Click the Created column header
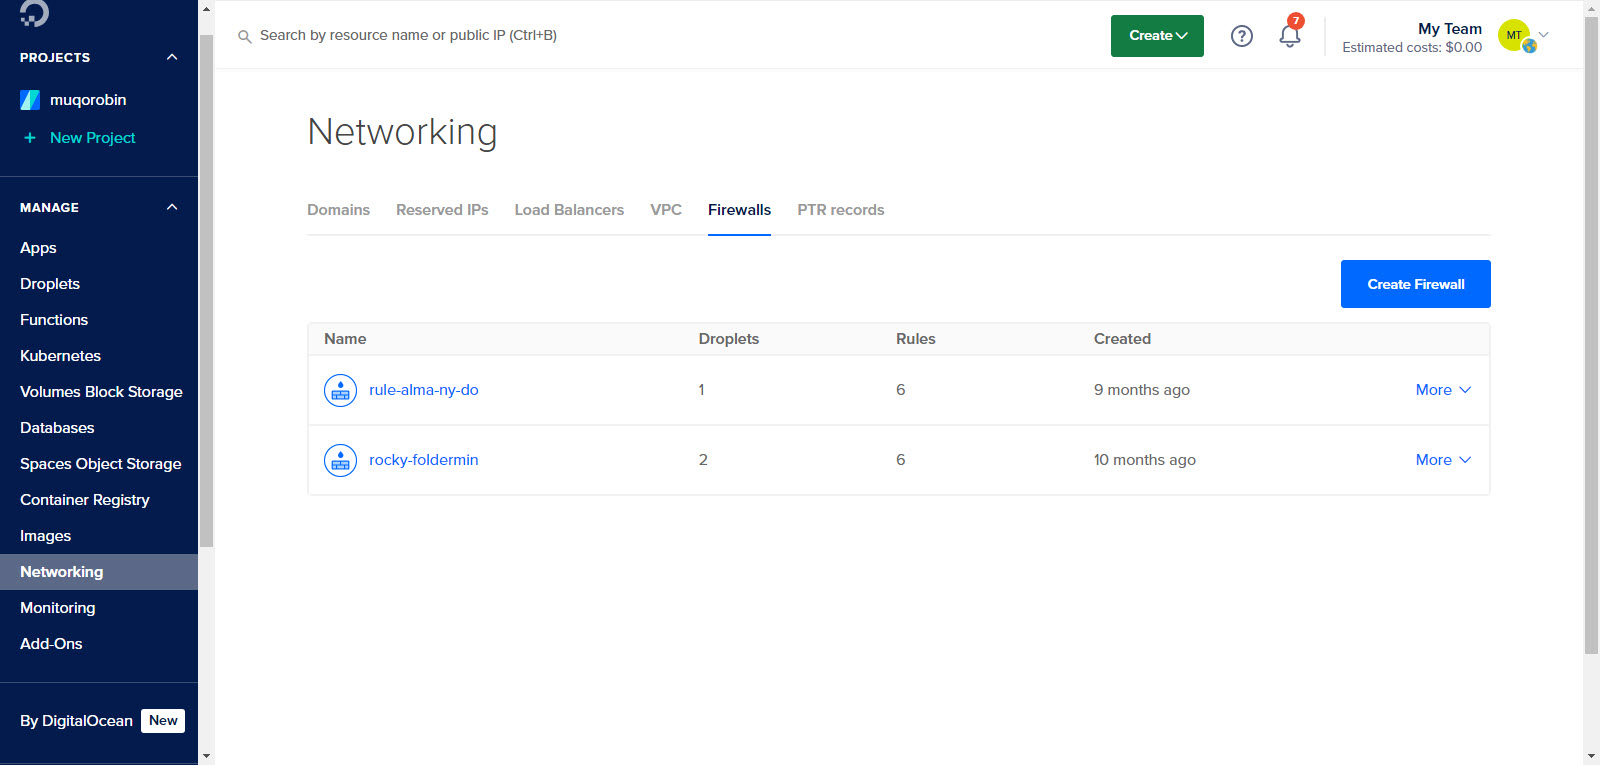This screenshot has width=1600, height=765. pos(1122,339)
